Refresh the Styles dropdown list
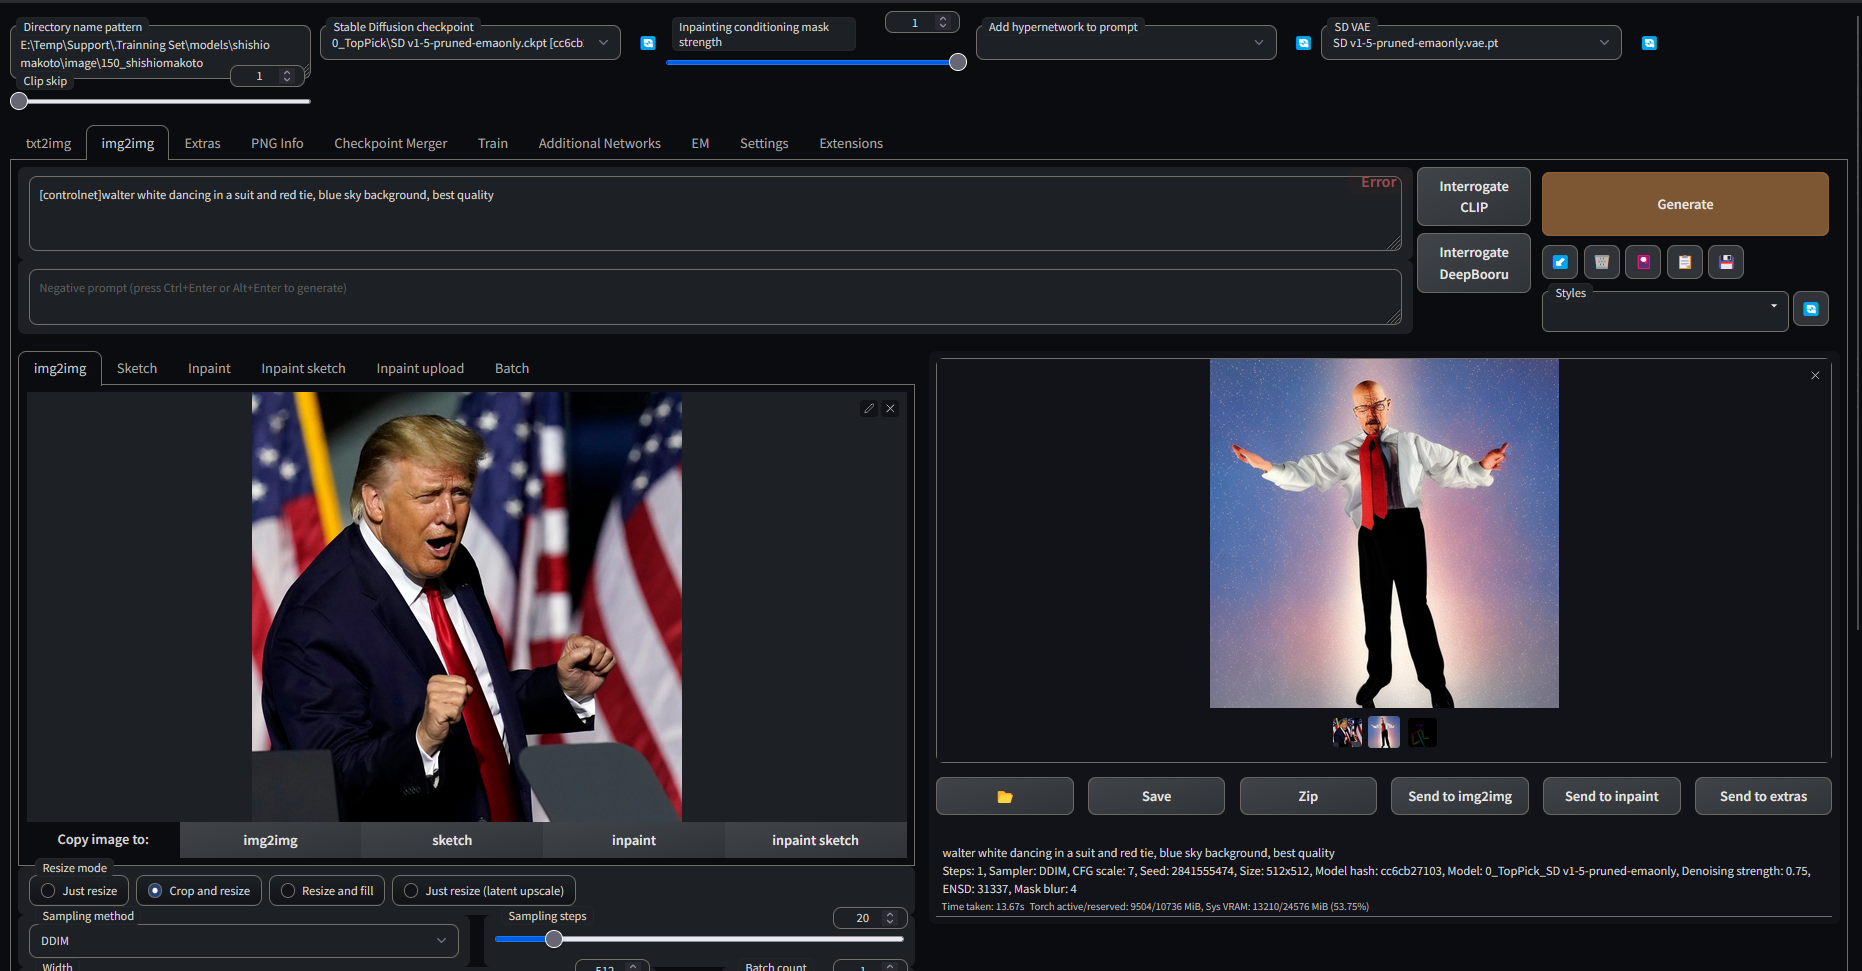Screen dimensions: 1862x971 click(1811, 309)
